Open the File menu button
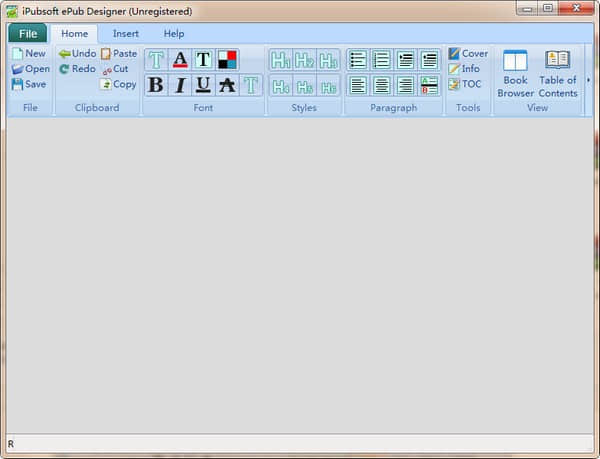 (28, 34)
